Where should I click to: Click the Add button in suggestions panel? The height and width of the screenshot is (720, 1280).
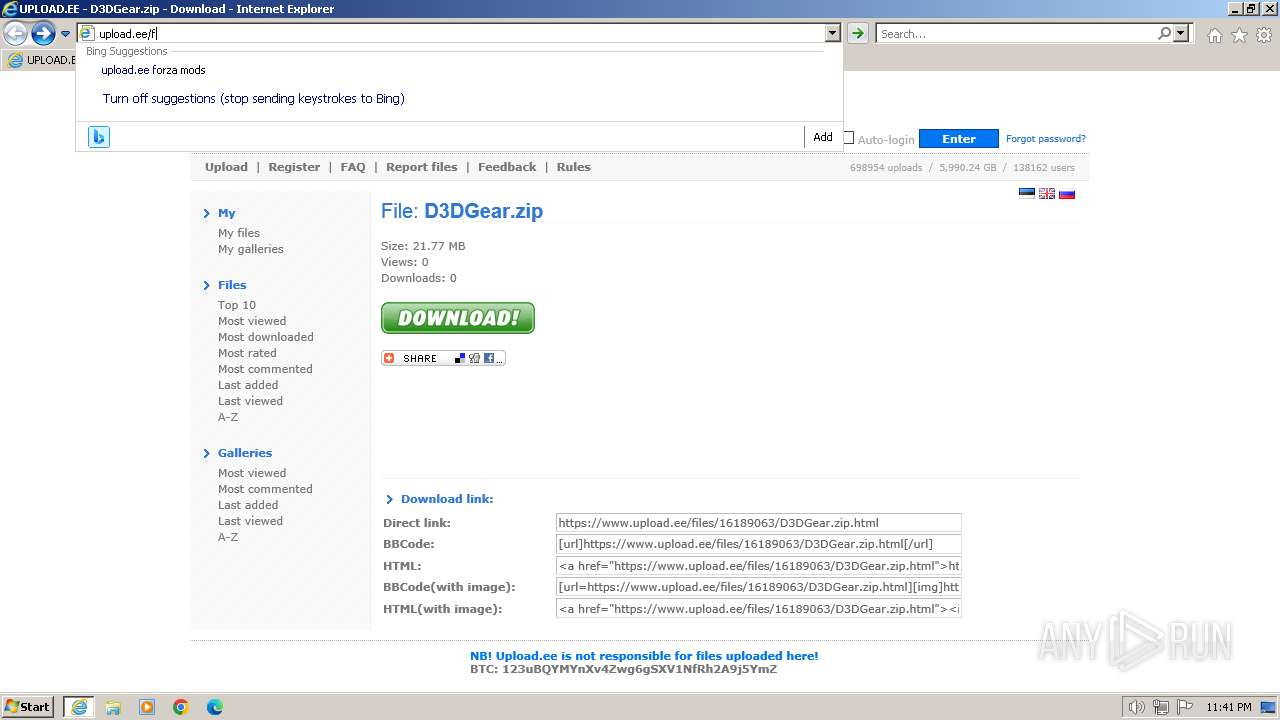[823, 137]
